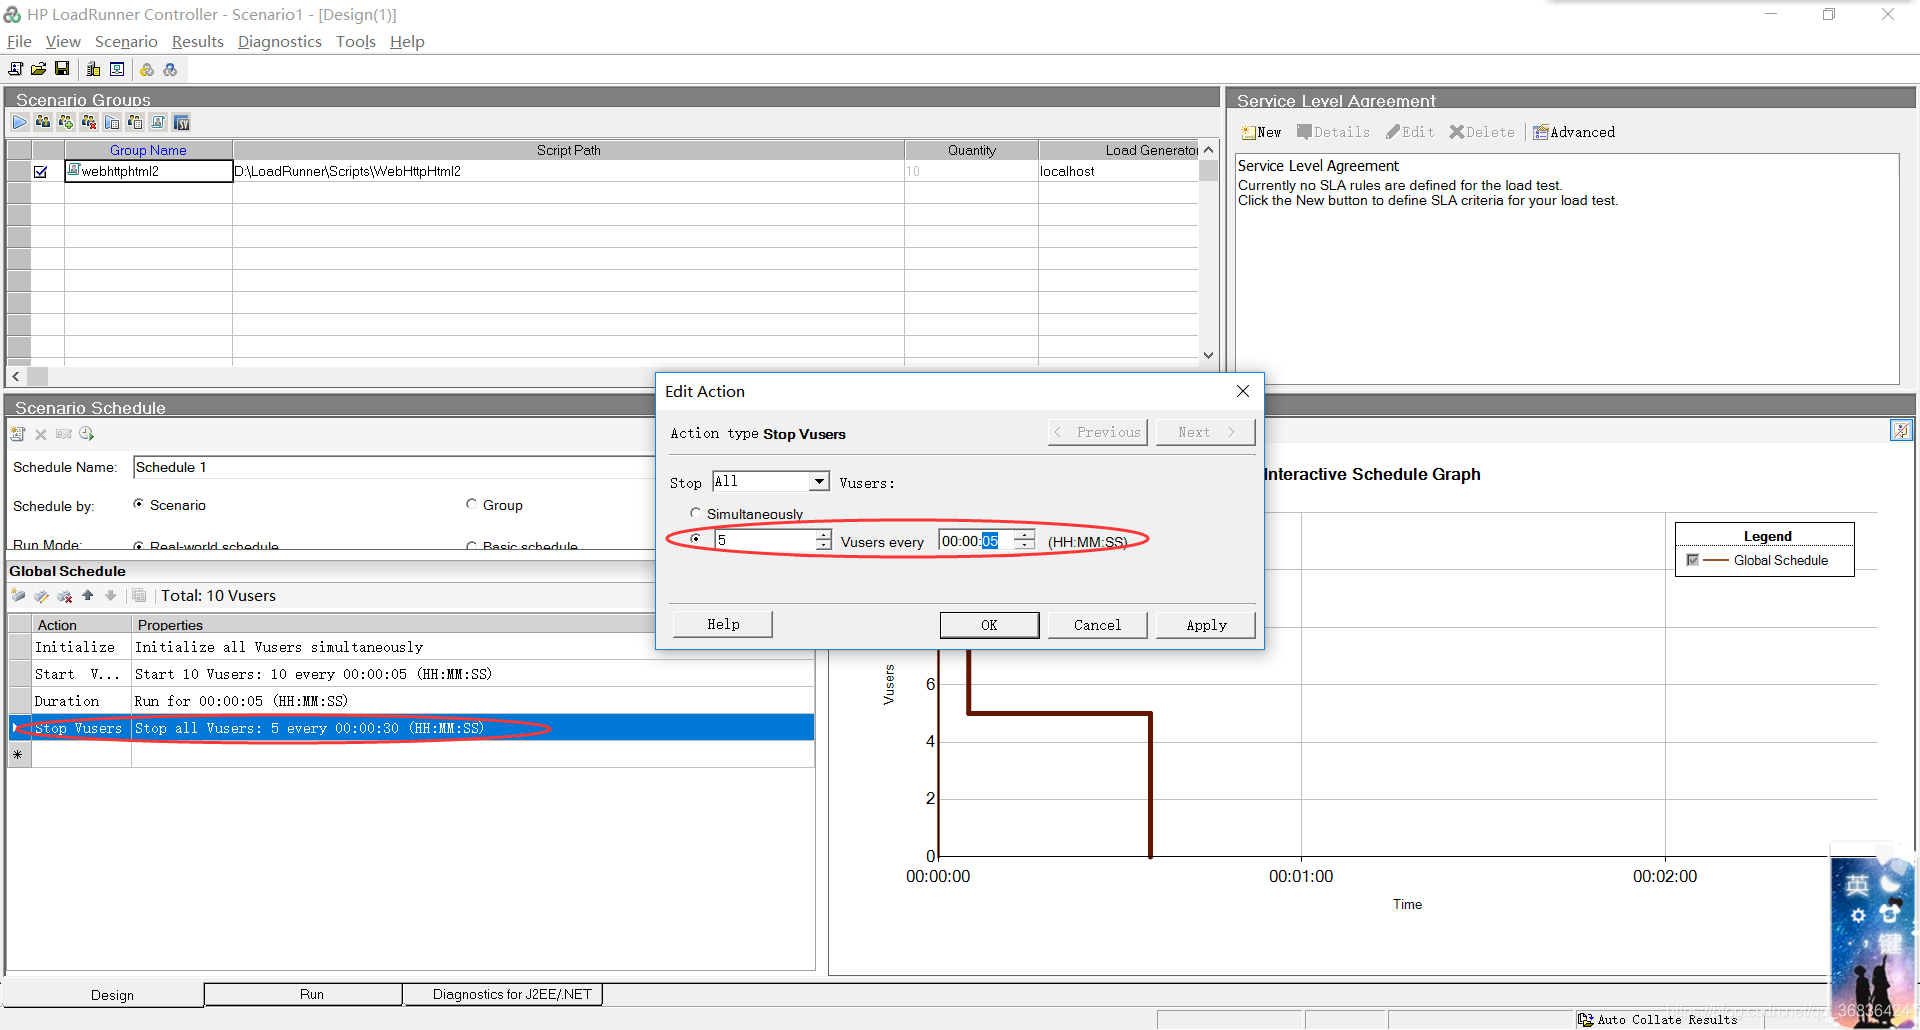
Task: Select Basic schedule run mode
Action: click(471, 545)
